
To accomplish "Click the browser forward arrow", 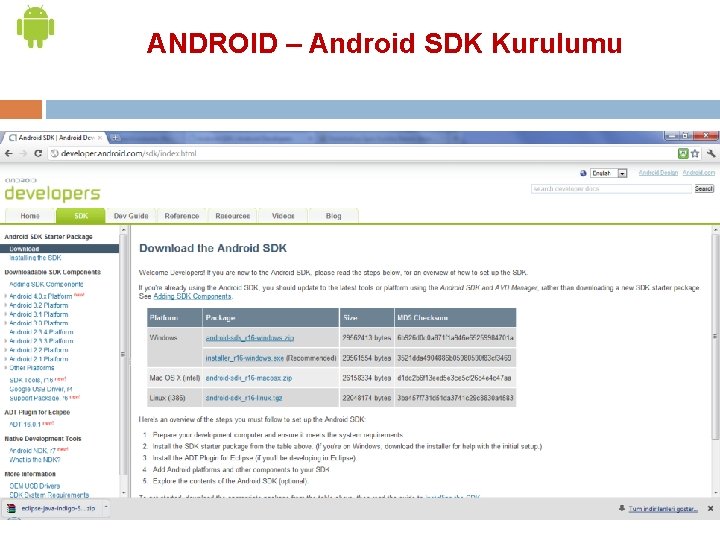I will click(23, 153).
